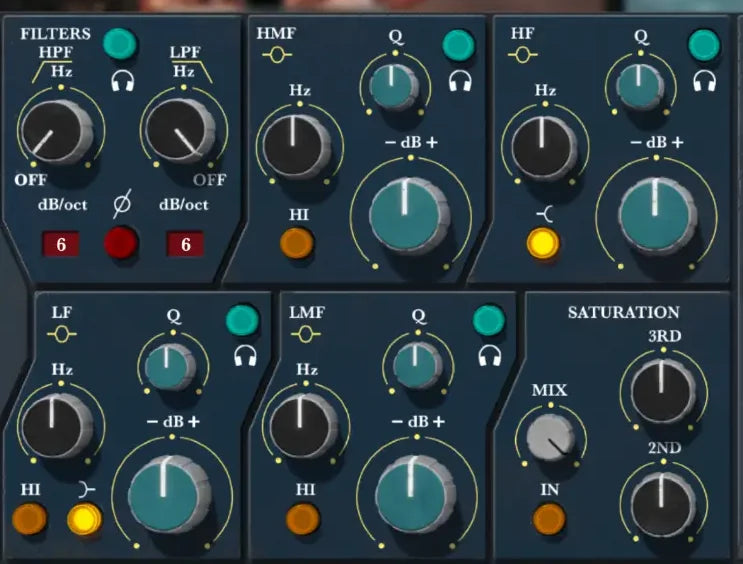Toggle the LMF band enable light
The width and height of the screenshot is (743, 564).
click(489, 320)
